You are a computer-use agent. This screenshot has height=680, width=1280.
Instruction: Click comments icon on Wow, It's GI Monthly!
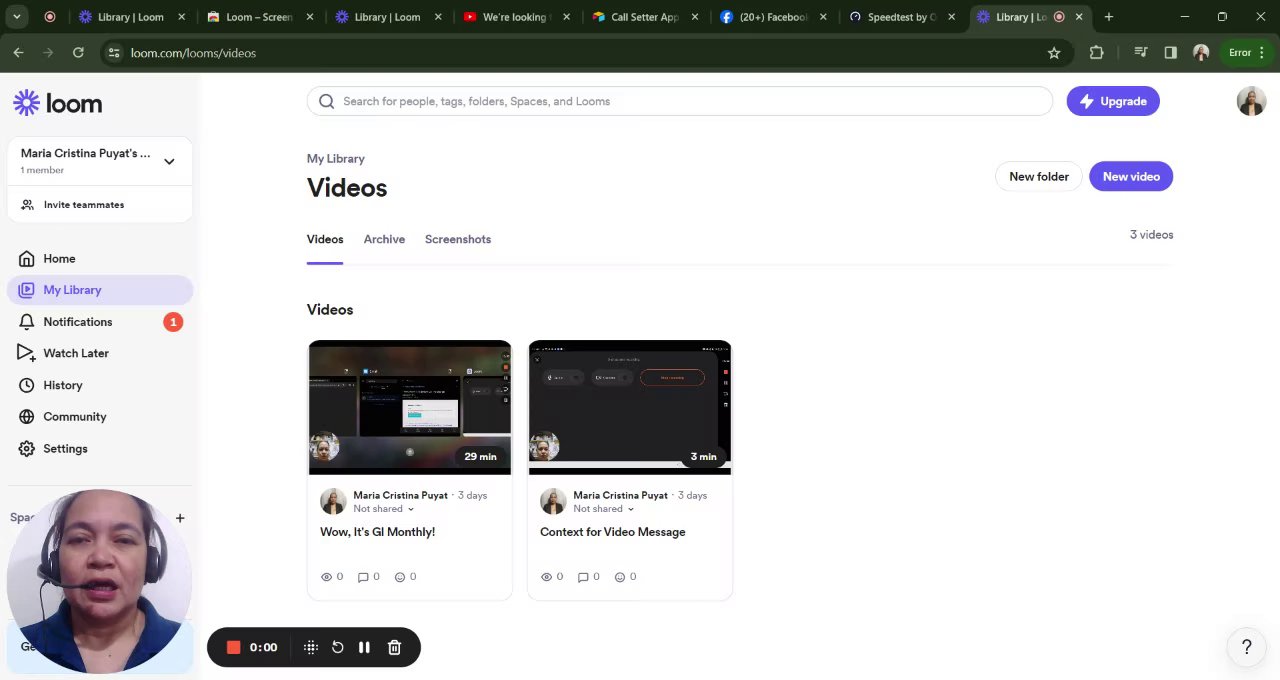pyautogui.click(x=363, y=577)
